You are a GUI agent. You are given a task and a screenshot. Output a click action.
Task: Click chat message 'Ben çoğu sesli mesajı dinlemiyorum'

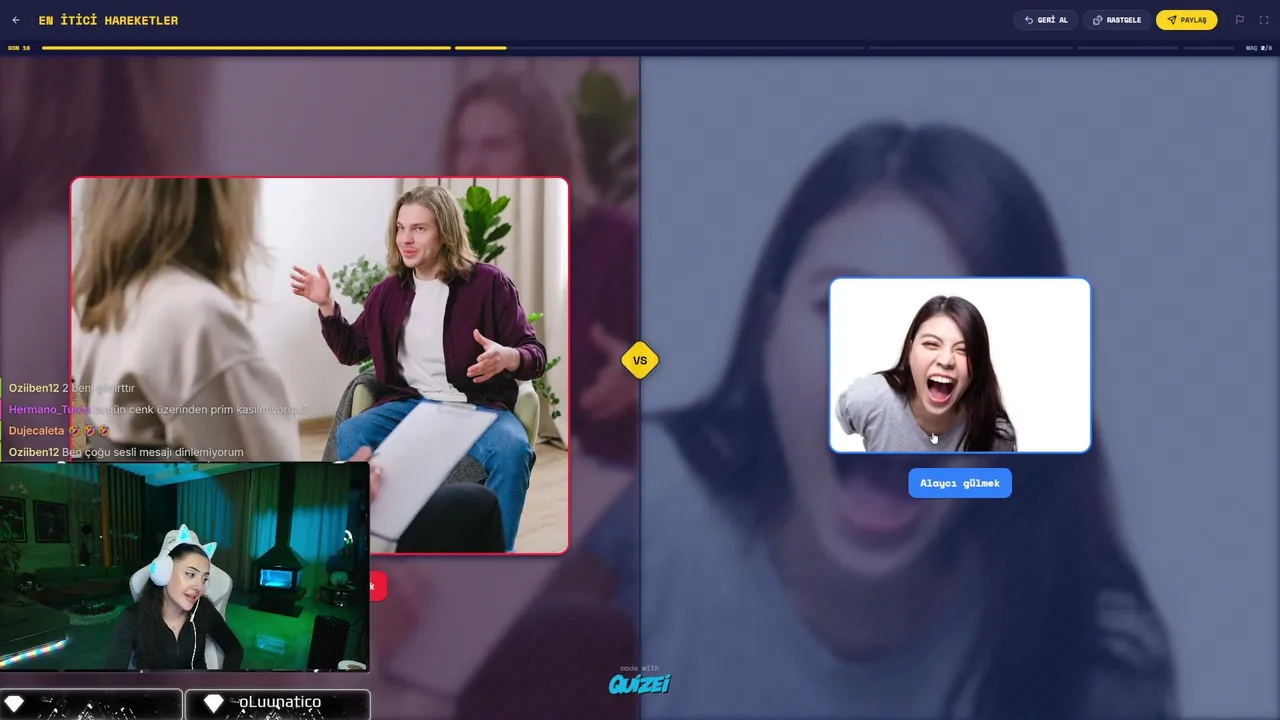click(153, 452)
